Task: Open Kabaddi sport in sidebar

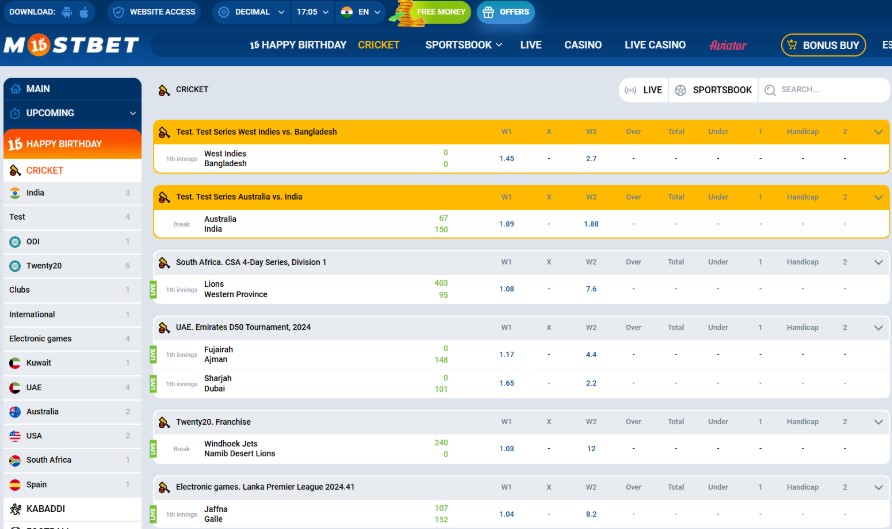Action: pos(72,509)
